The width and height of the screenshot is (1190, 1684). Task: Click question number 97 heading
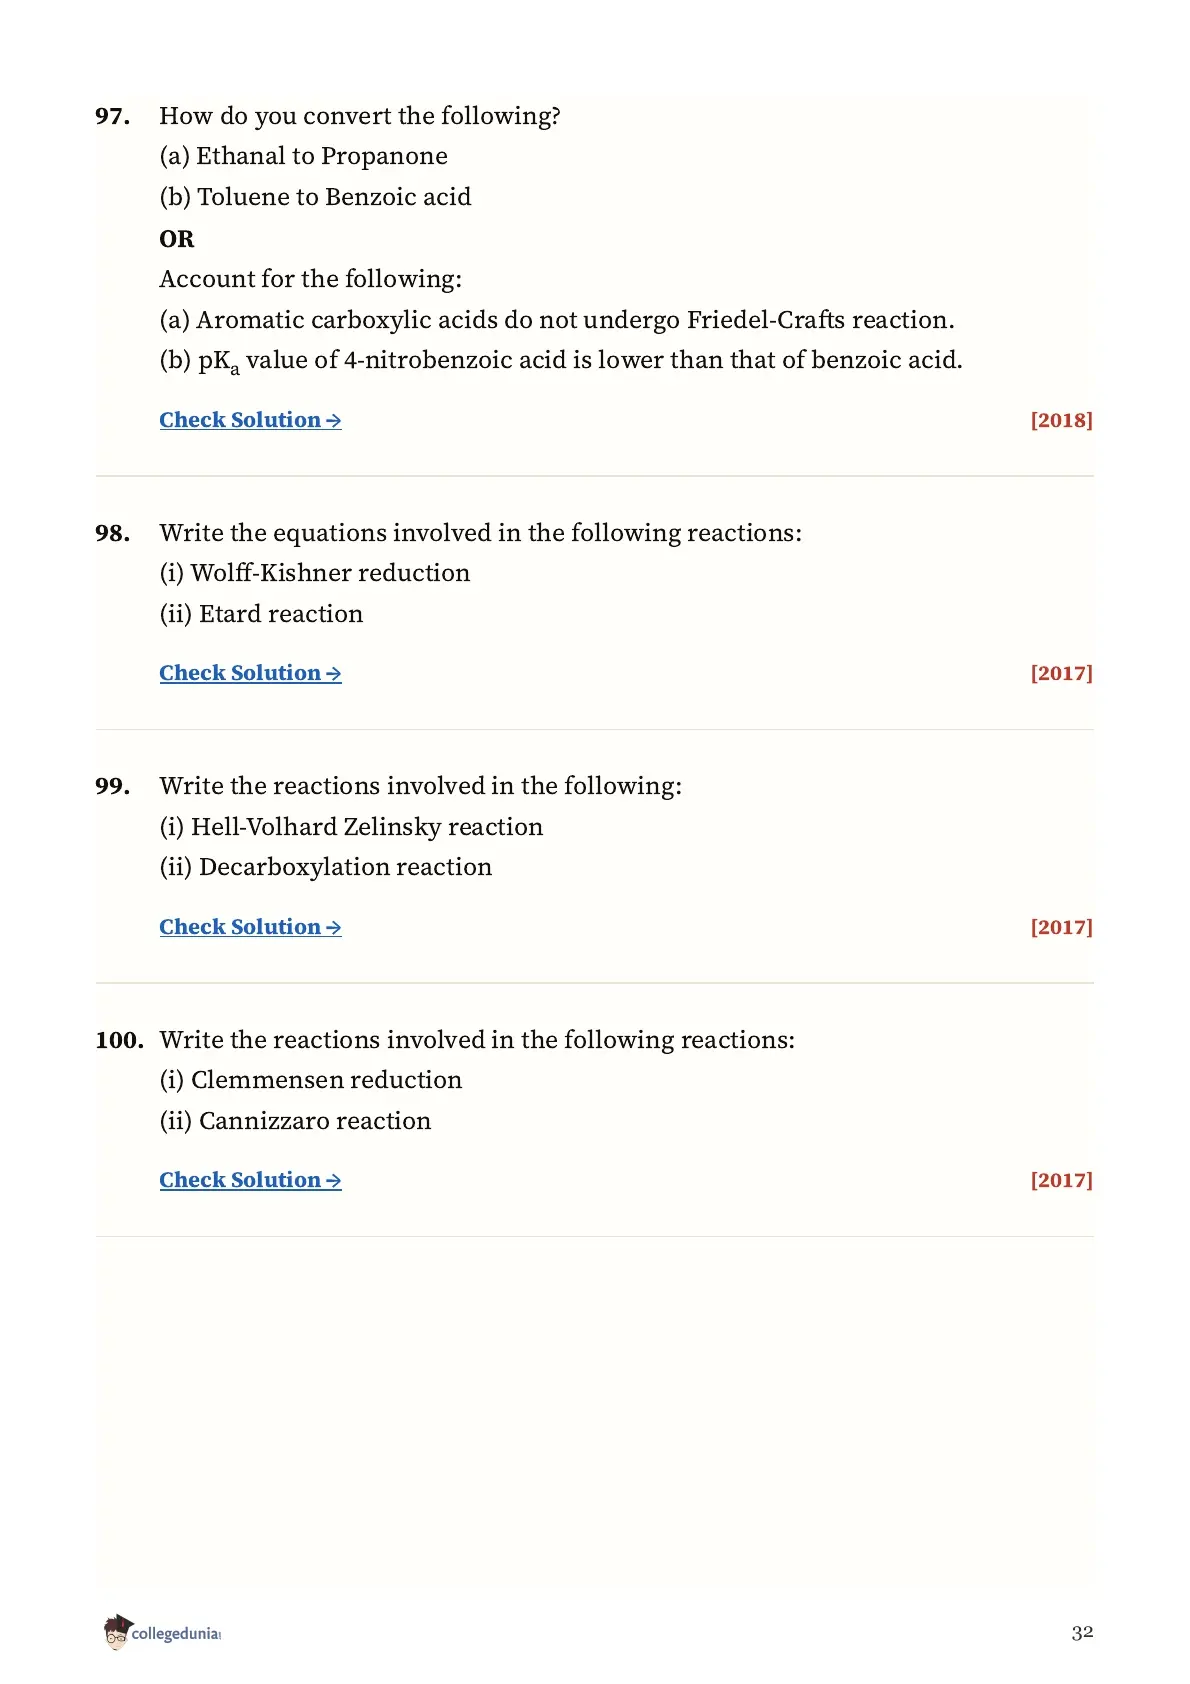pyautogui.click(x=112, y=116)
